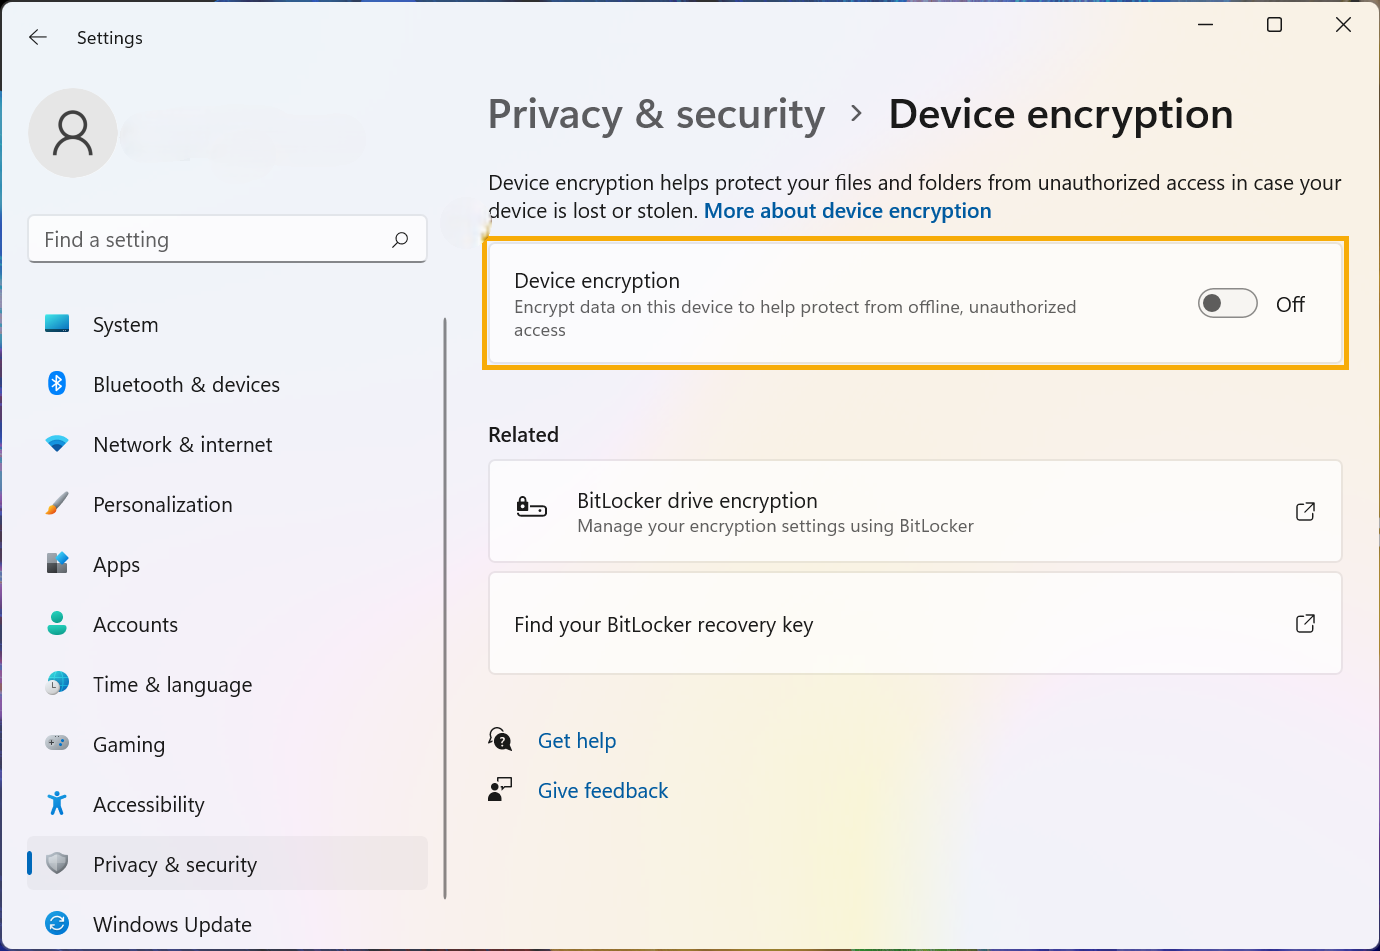Click the back arrow in Settings
The height and width of the screenshot is (951, 1380).
click(38, 37)
